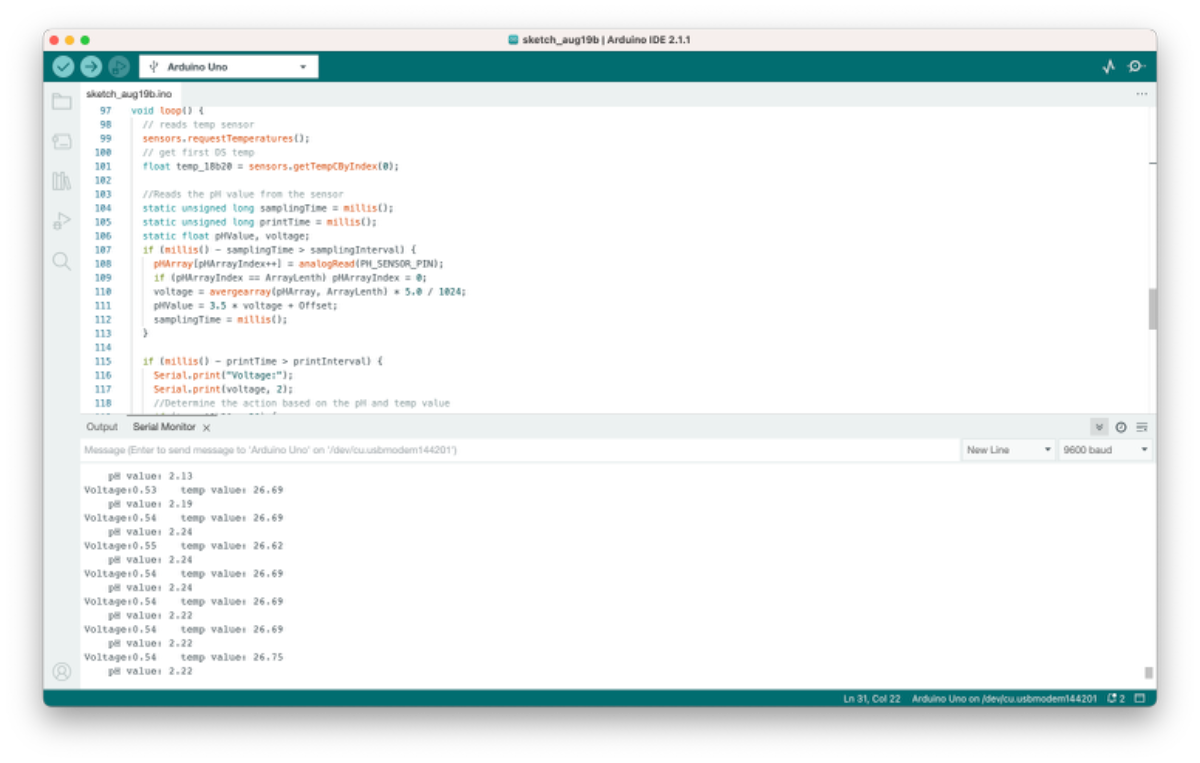Open the Debug panel in sidebar
Image resolution: width=1200 pixels, height=763 pixels.
[62, 221]
